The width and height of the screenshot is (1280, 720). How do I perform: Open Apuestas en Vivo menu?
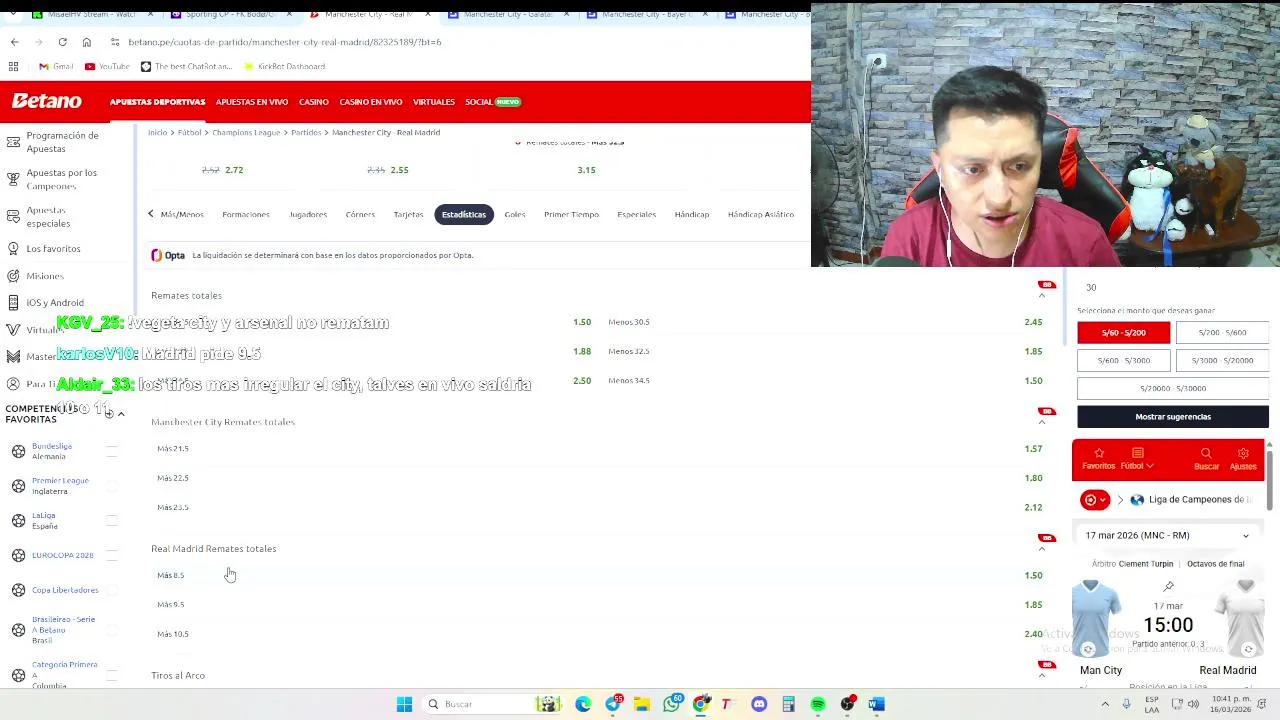(x=252, y=102)
